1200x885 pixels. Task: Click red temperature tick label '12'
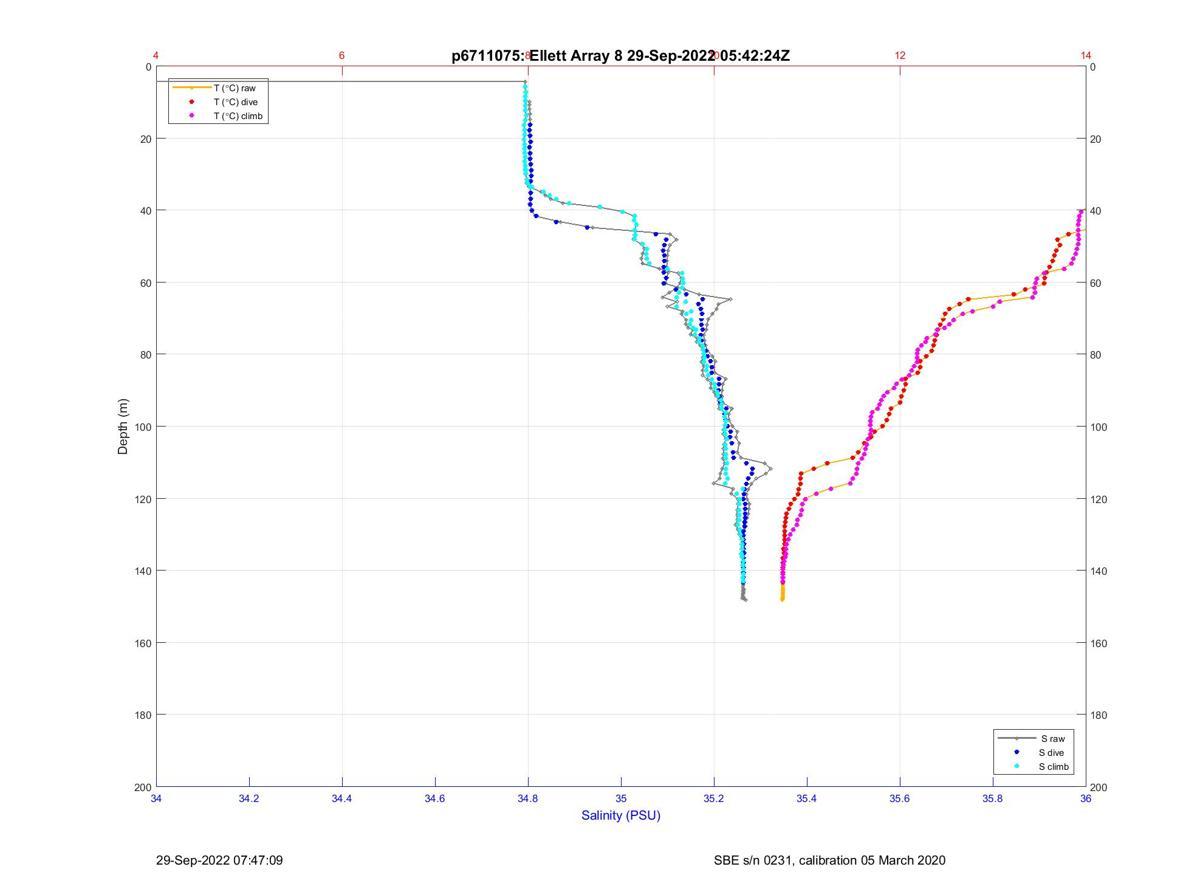click(x=900, y=55)
